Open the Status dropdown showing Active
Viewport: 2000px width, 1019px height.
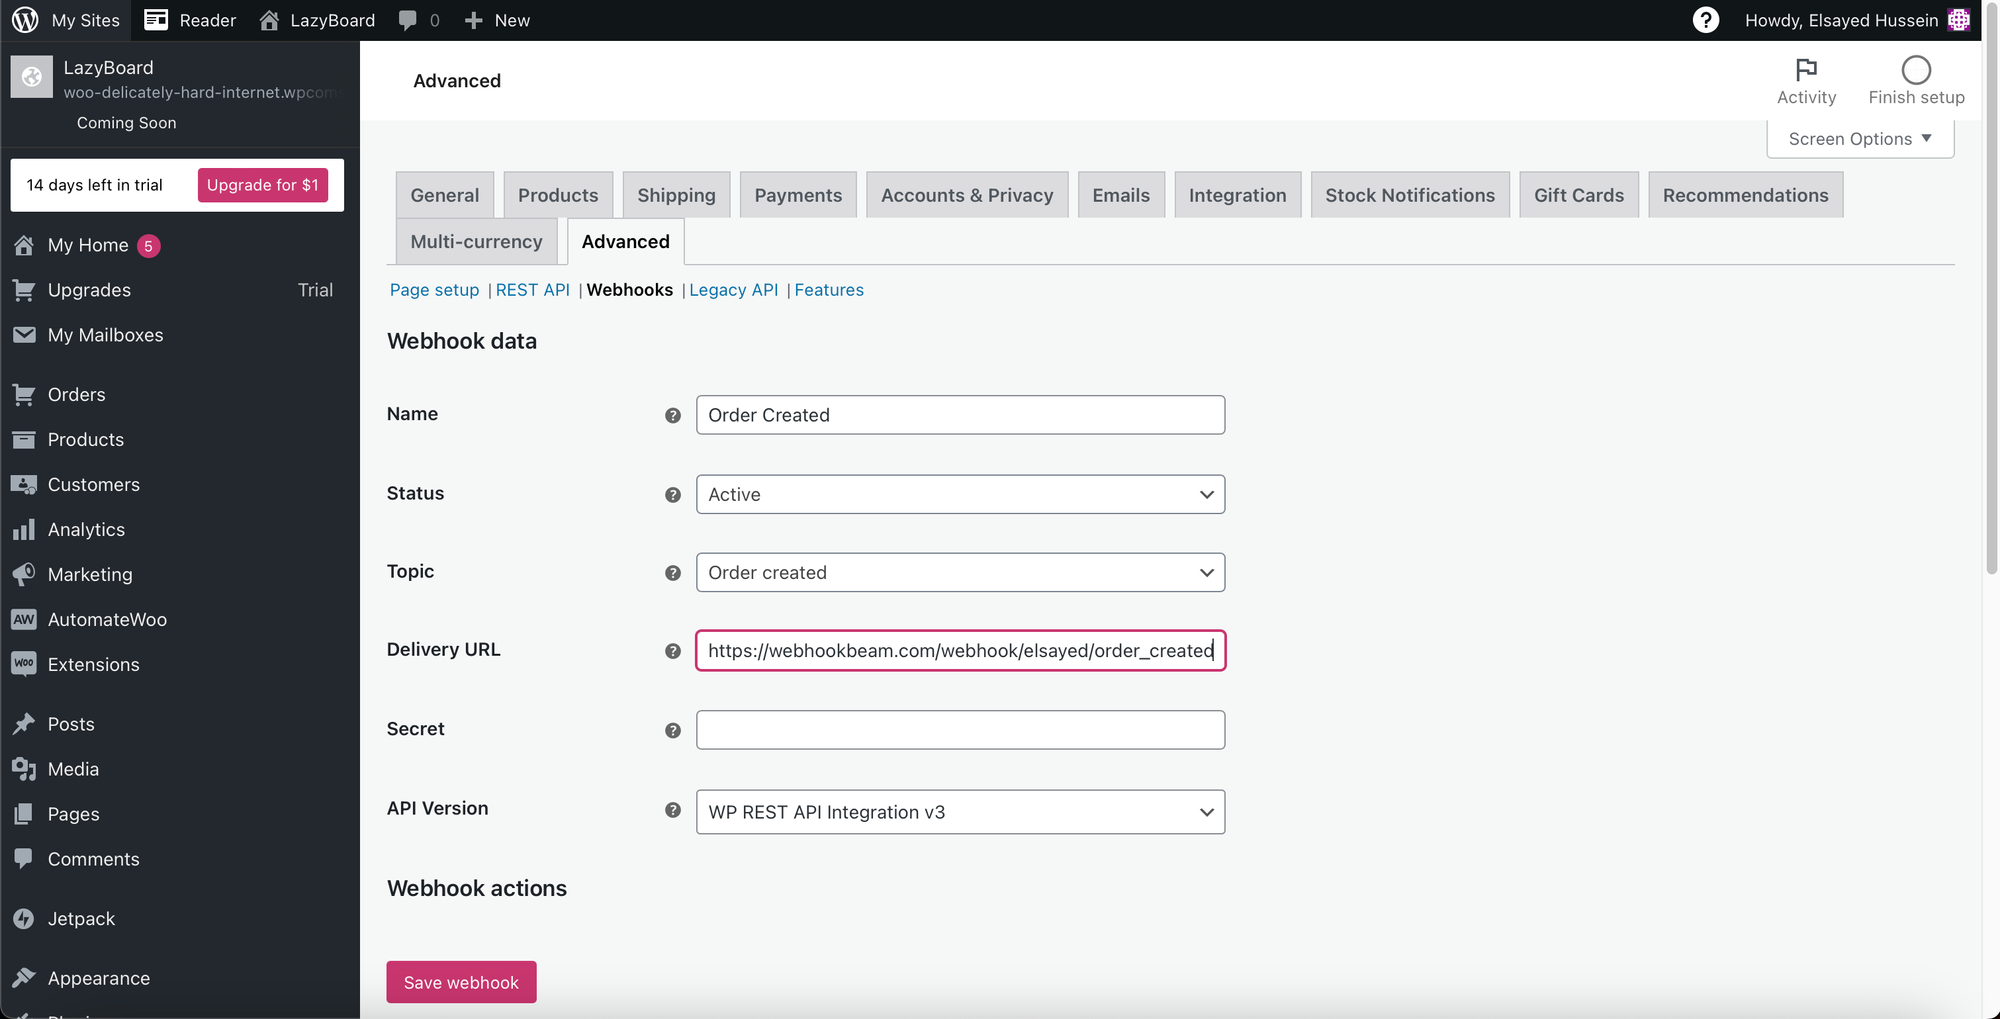pyautogui.click(x=960, y=494)
